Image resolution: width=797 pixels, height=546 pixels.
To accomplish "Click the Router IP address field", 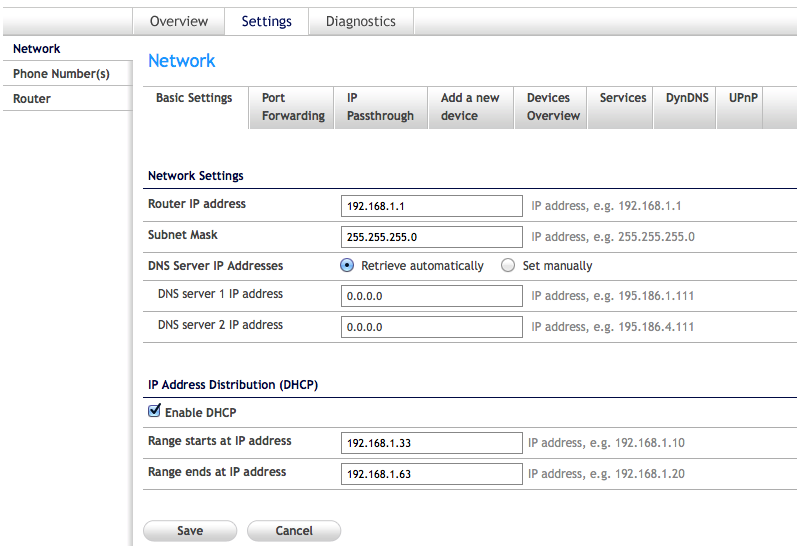I will coord(431,206).
